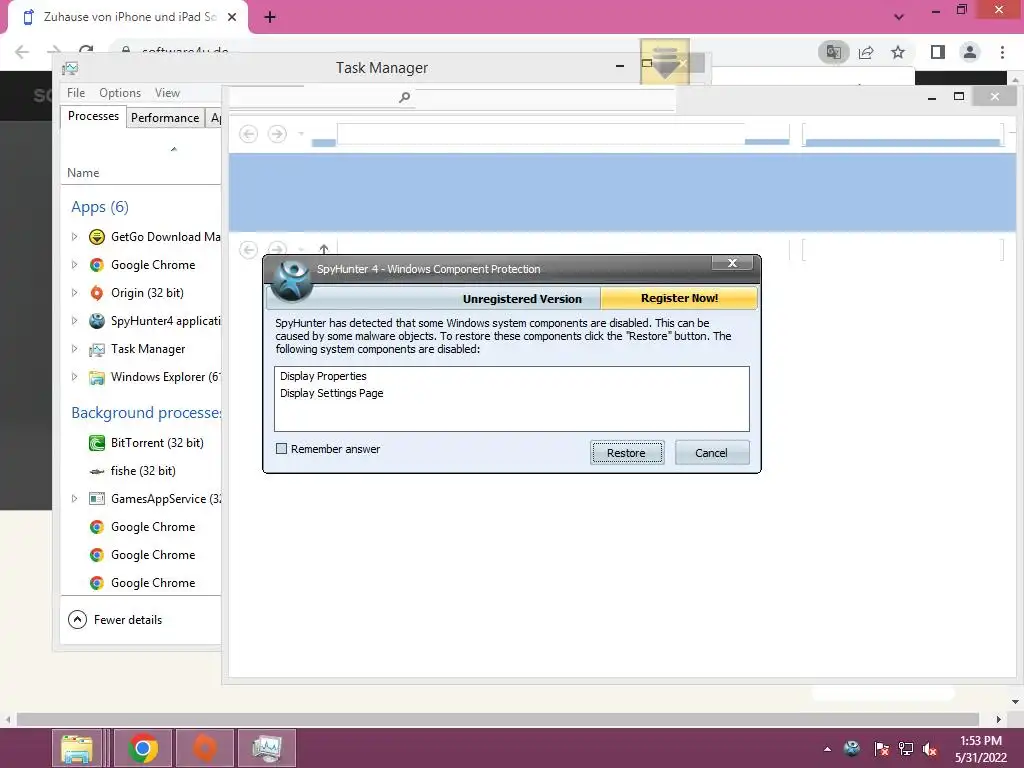Click GetGo Download Manager icon in Task Manager
The width and height of the screenshot is (1024, 768).
[x=97, y=237]
